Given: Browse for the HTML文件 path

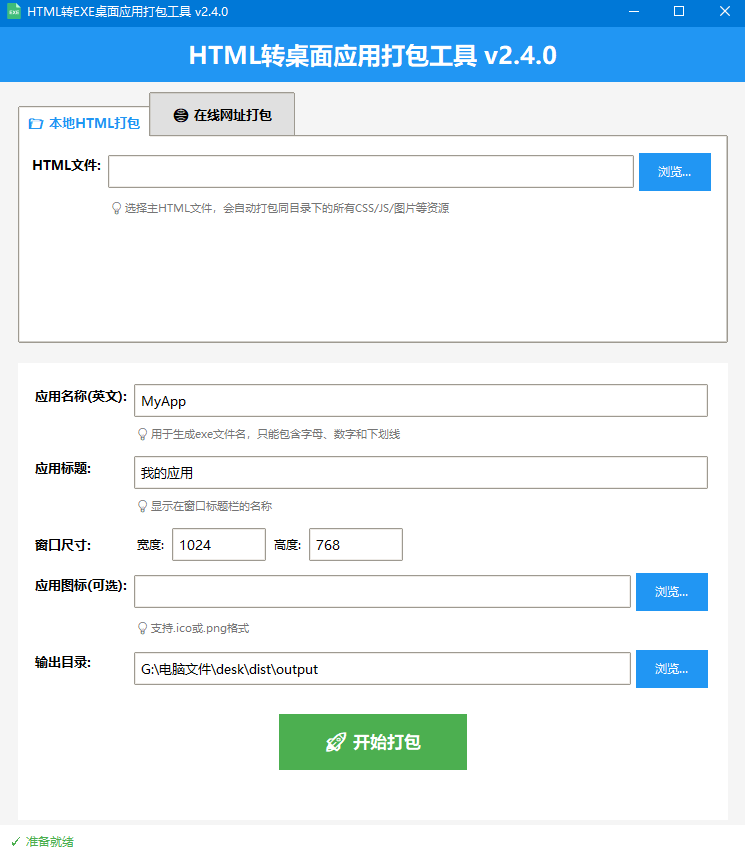Looking at the screenshot, I should coord(674,172).
